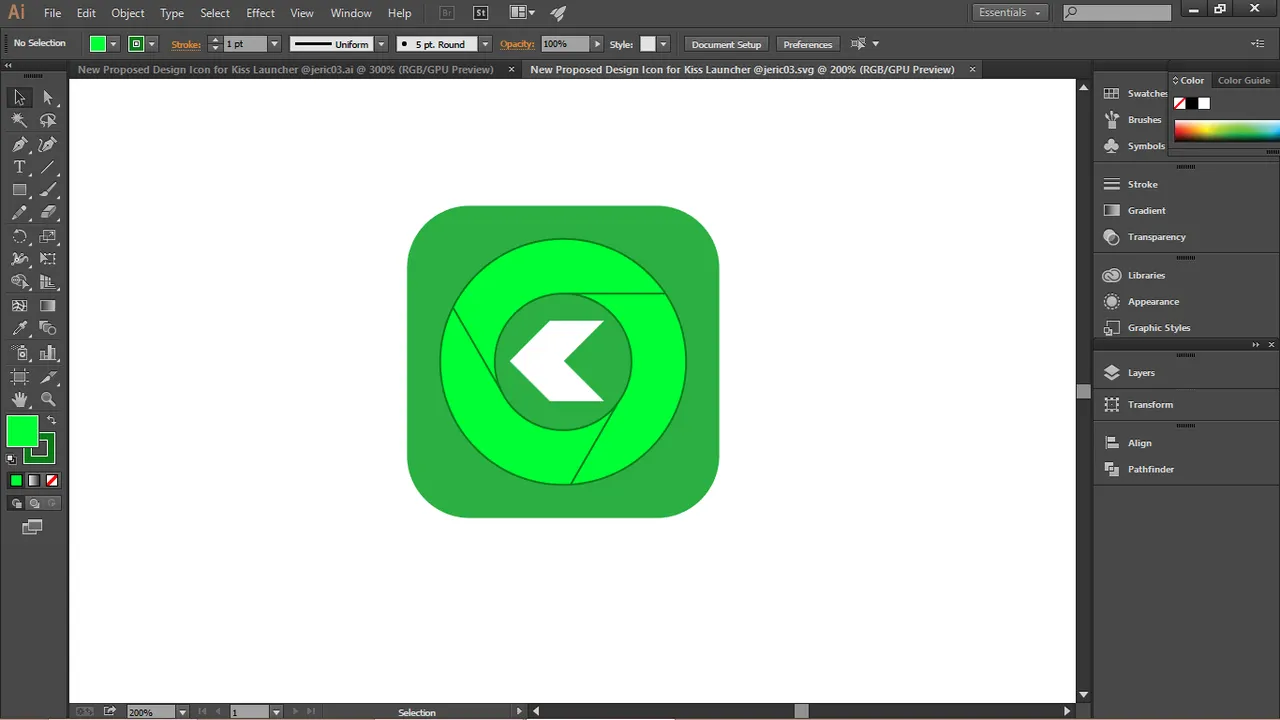Viewport: 1280px width, 720px height.
Task: Open Adobe Stock St icon
Action: 480,13
